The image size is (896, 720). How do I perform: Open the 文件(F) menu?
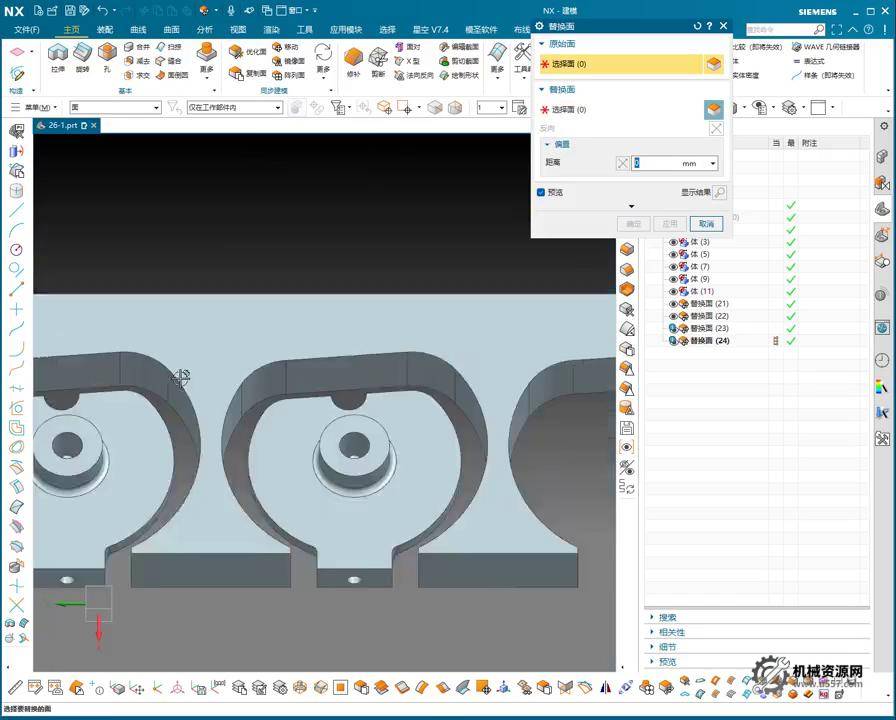[x=27, y=30]
